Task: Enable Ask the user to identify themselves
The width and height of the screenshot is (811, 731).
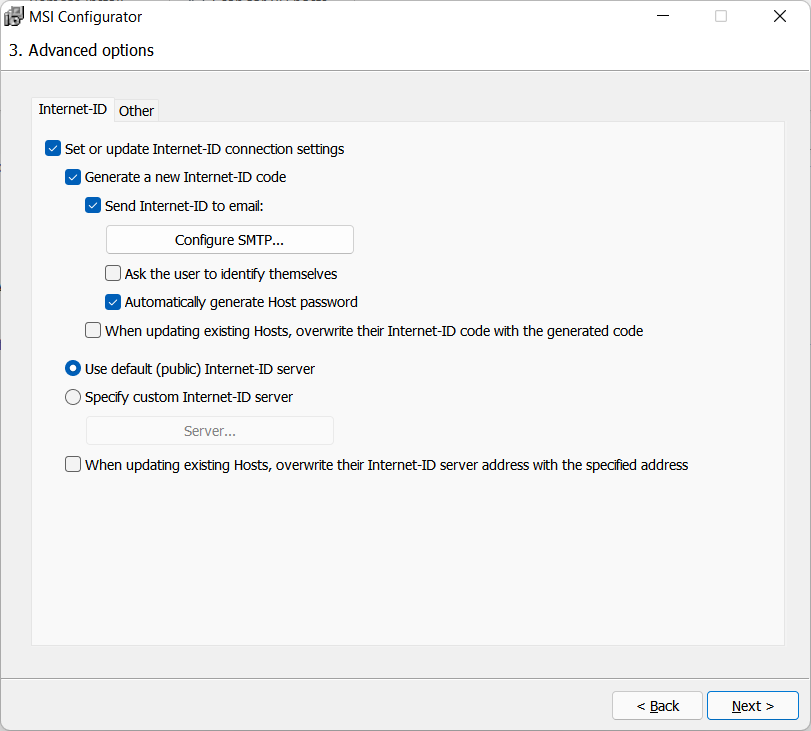Action: (x=113, y=273)
